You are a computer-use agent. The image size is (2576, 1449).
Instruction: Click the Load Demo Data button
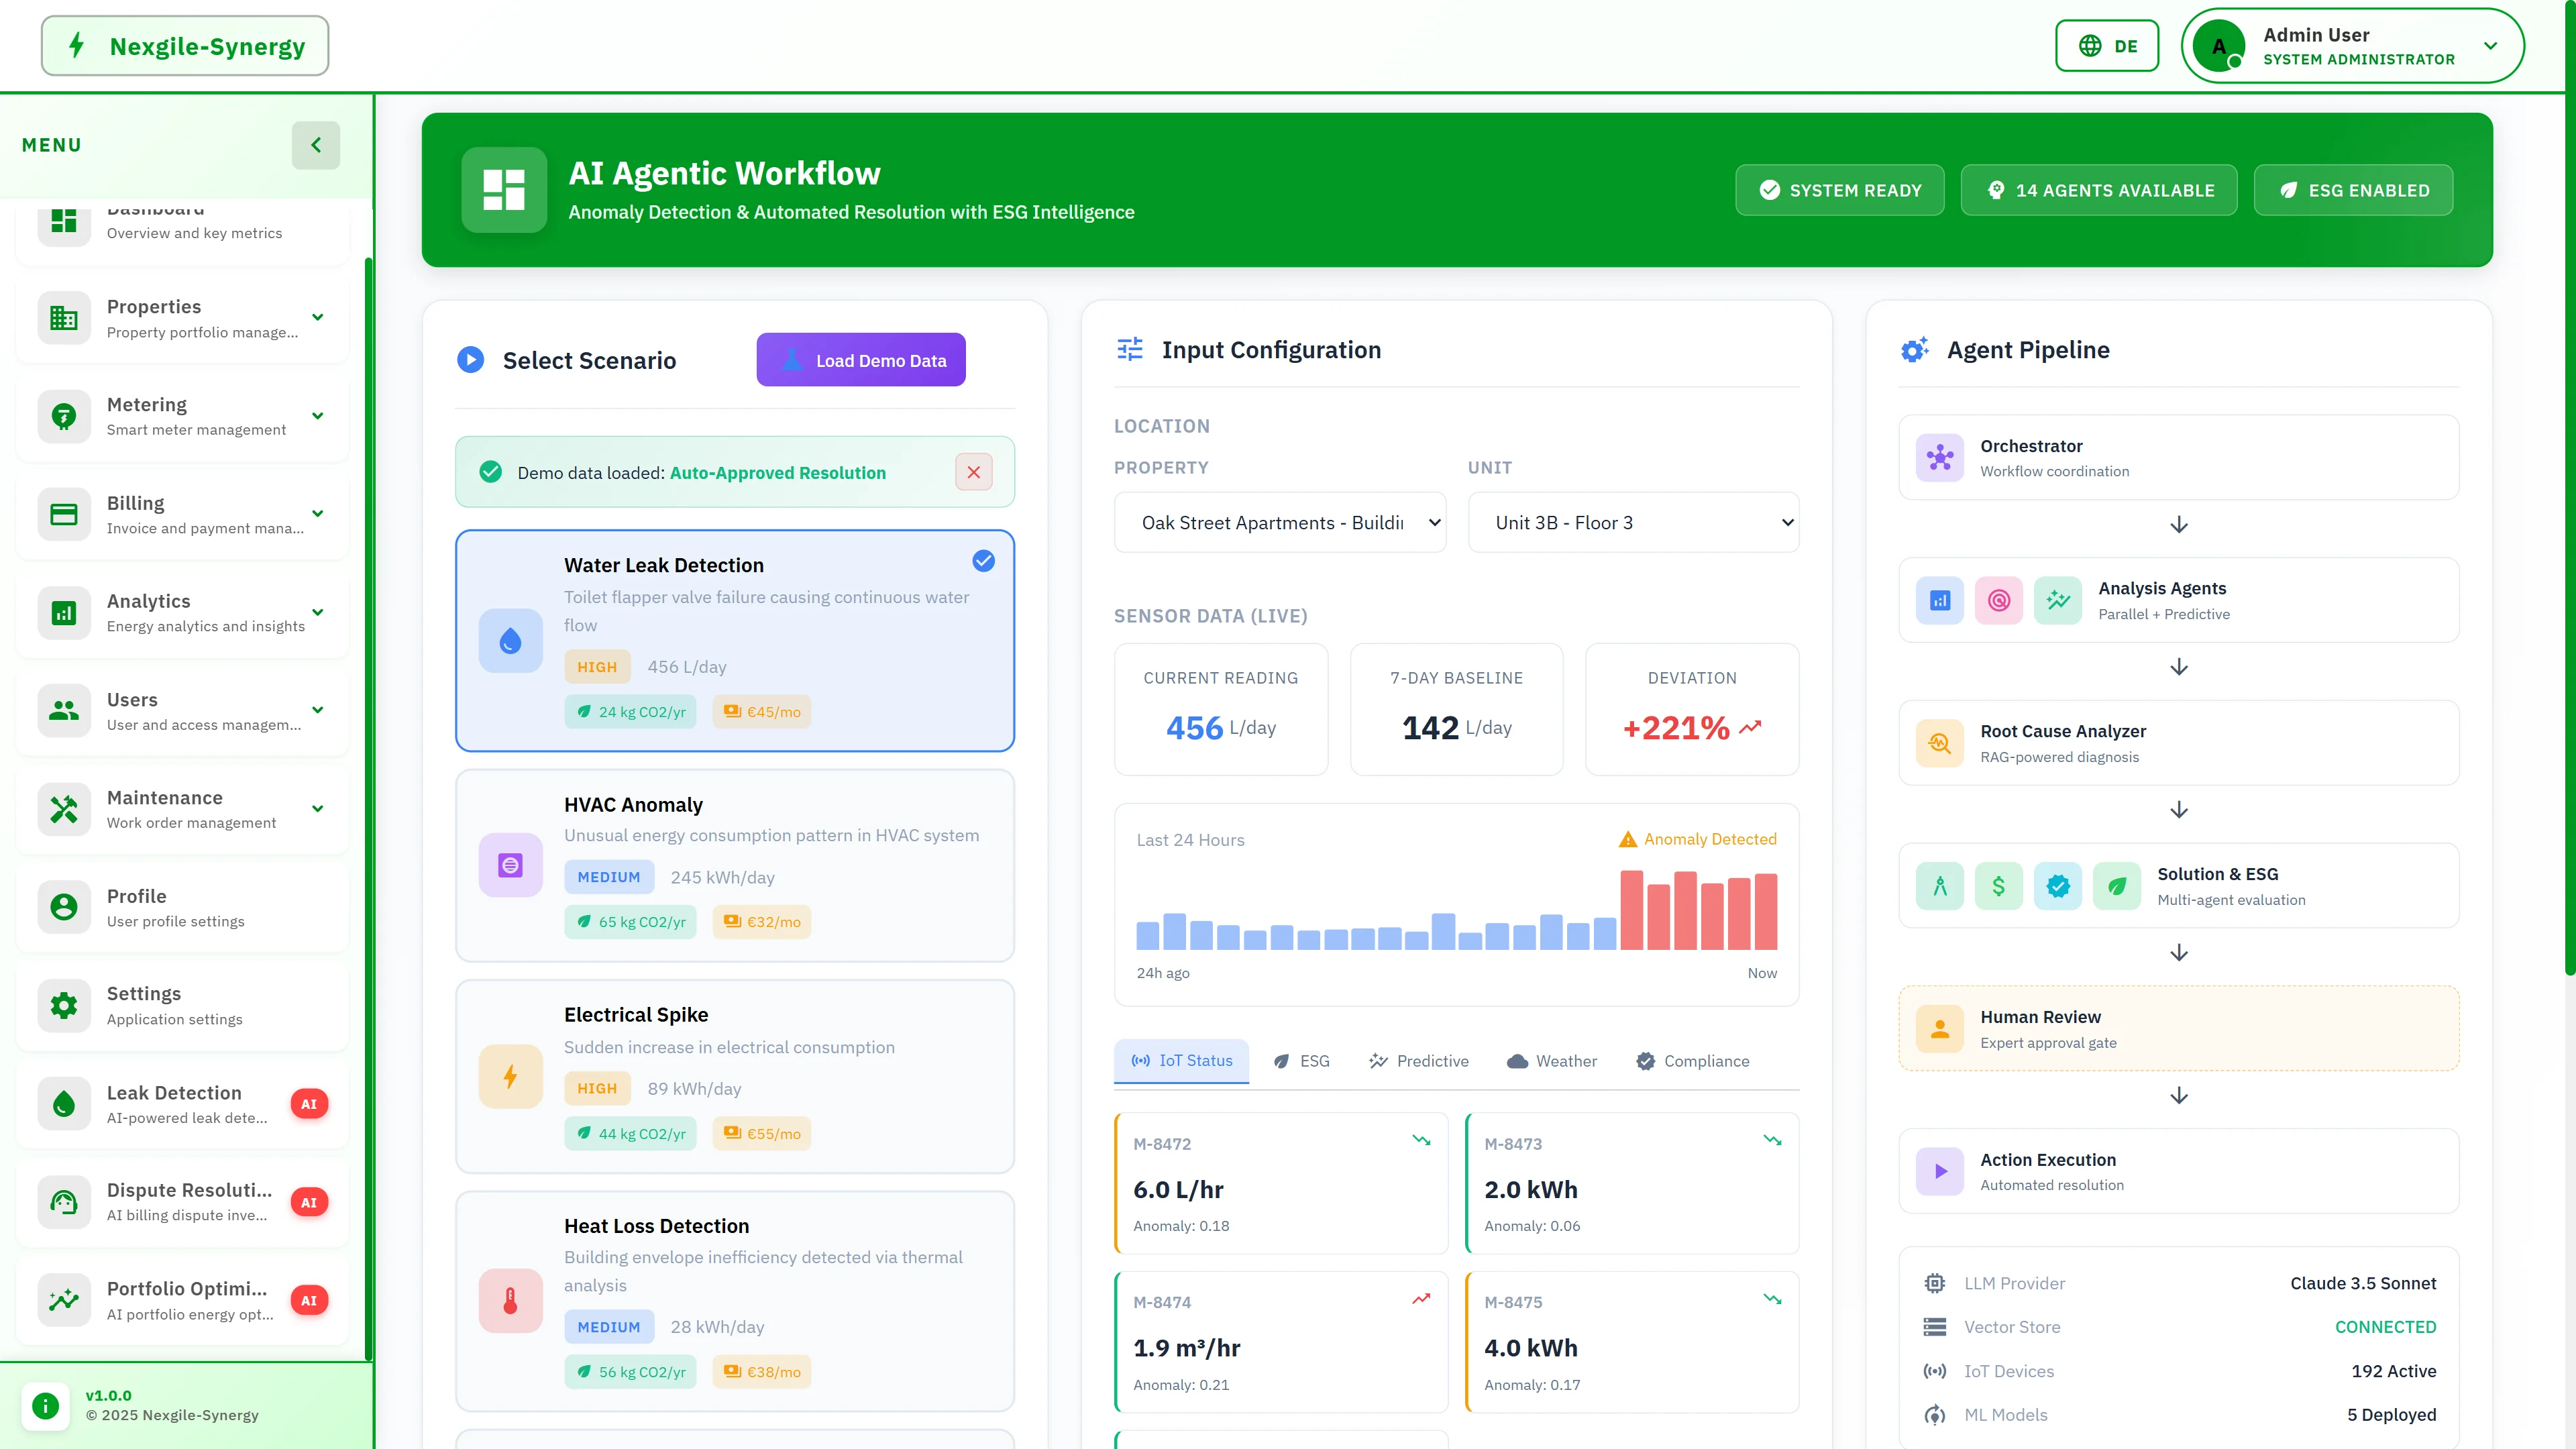(860, 359)
